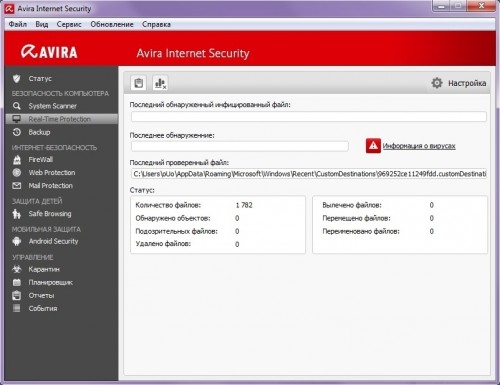The width and height of the screenshot is (500, 385).
Task: Select Mail Protection in sidebar
Action: (x=50, y=186)
